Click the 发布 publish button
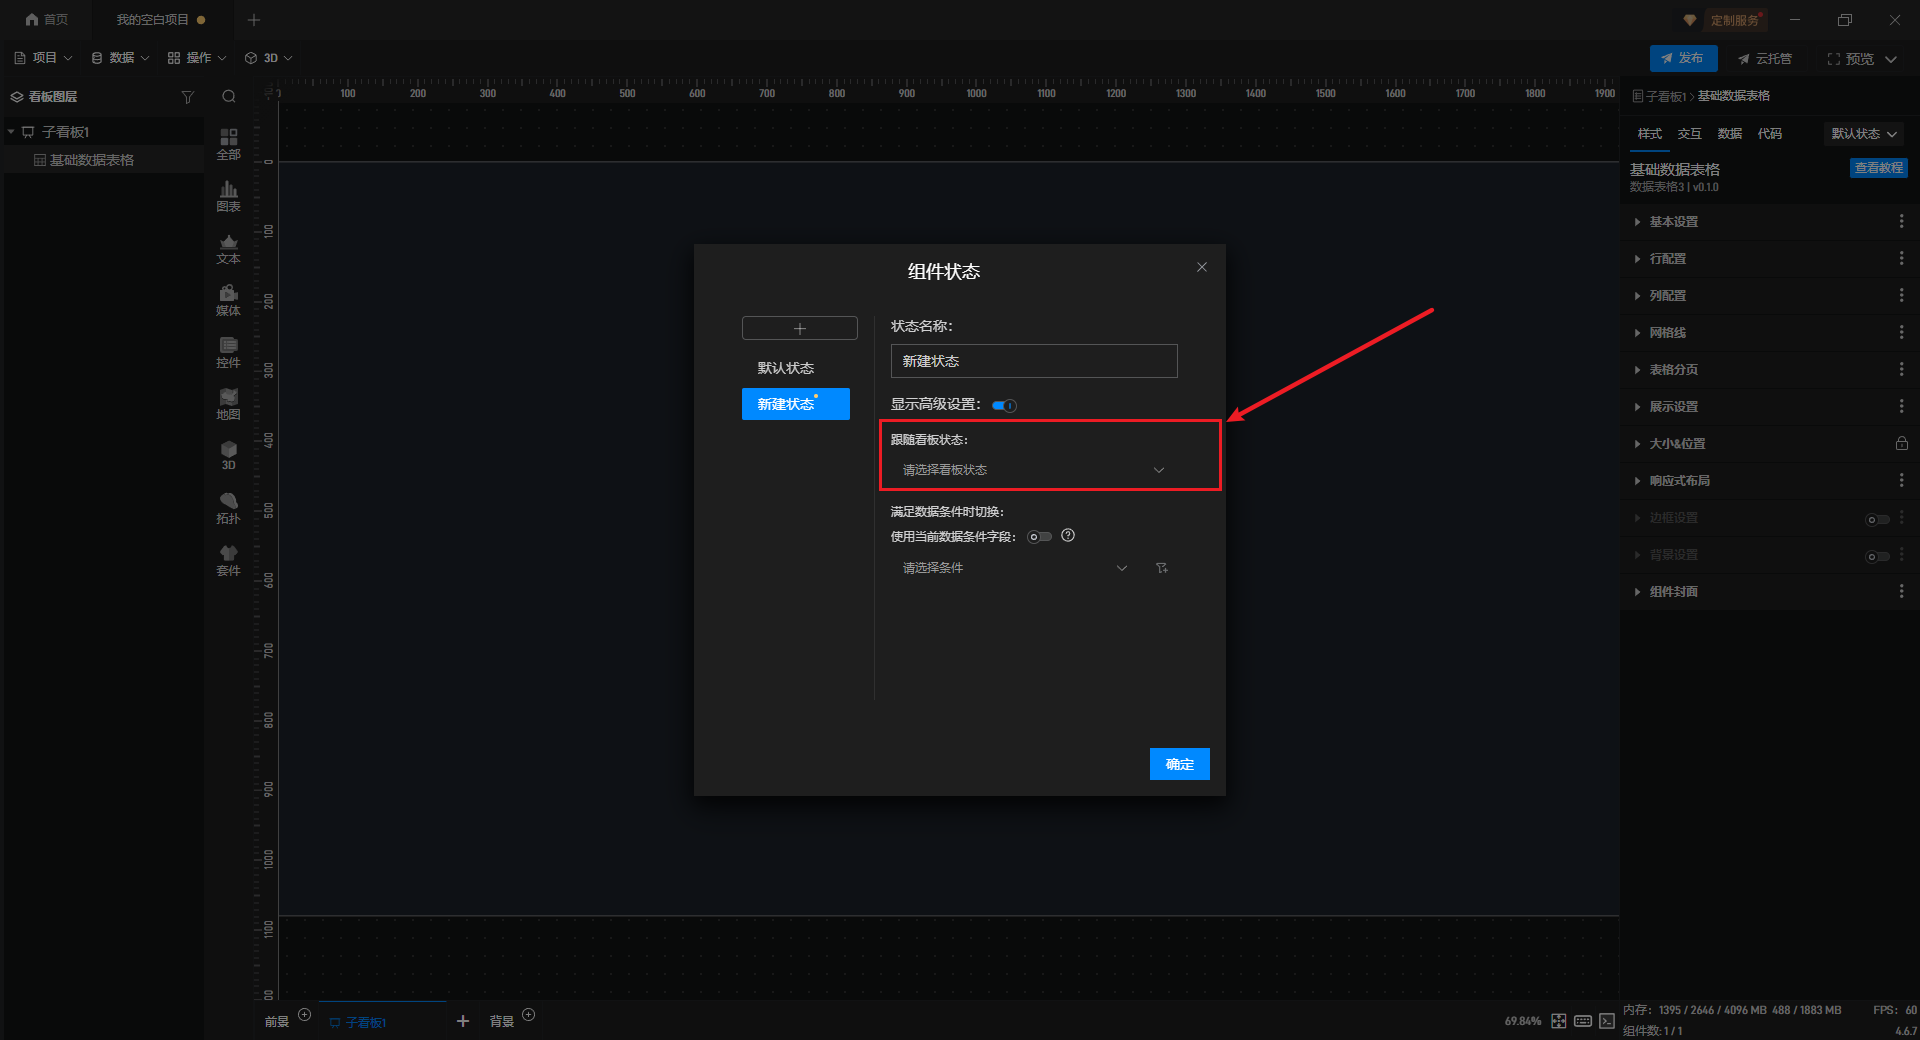 click(x=1683, y=58)
